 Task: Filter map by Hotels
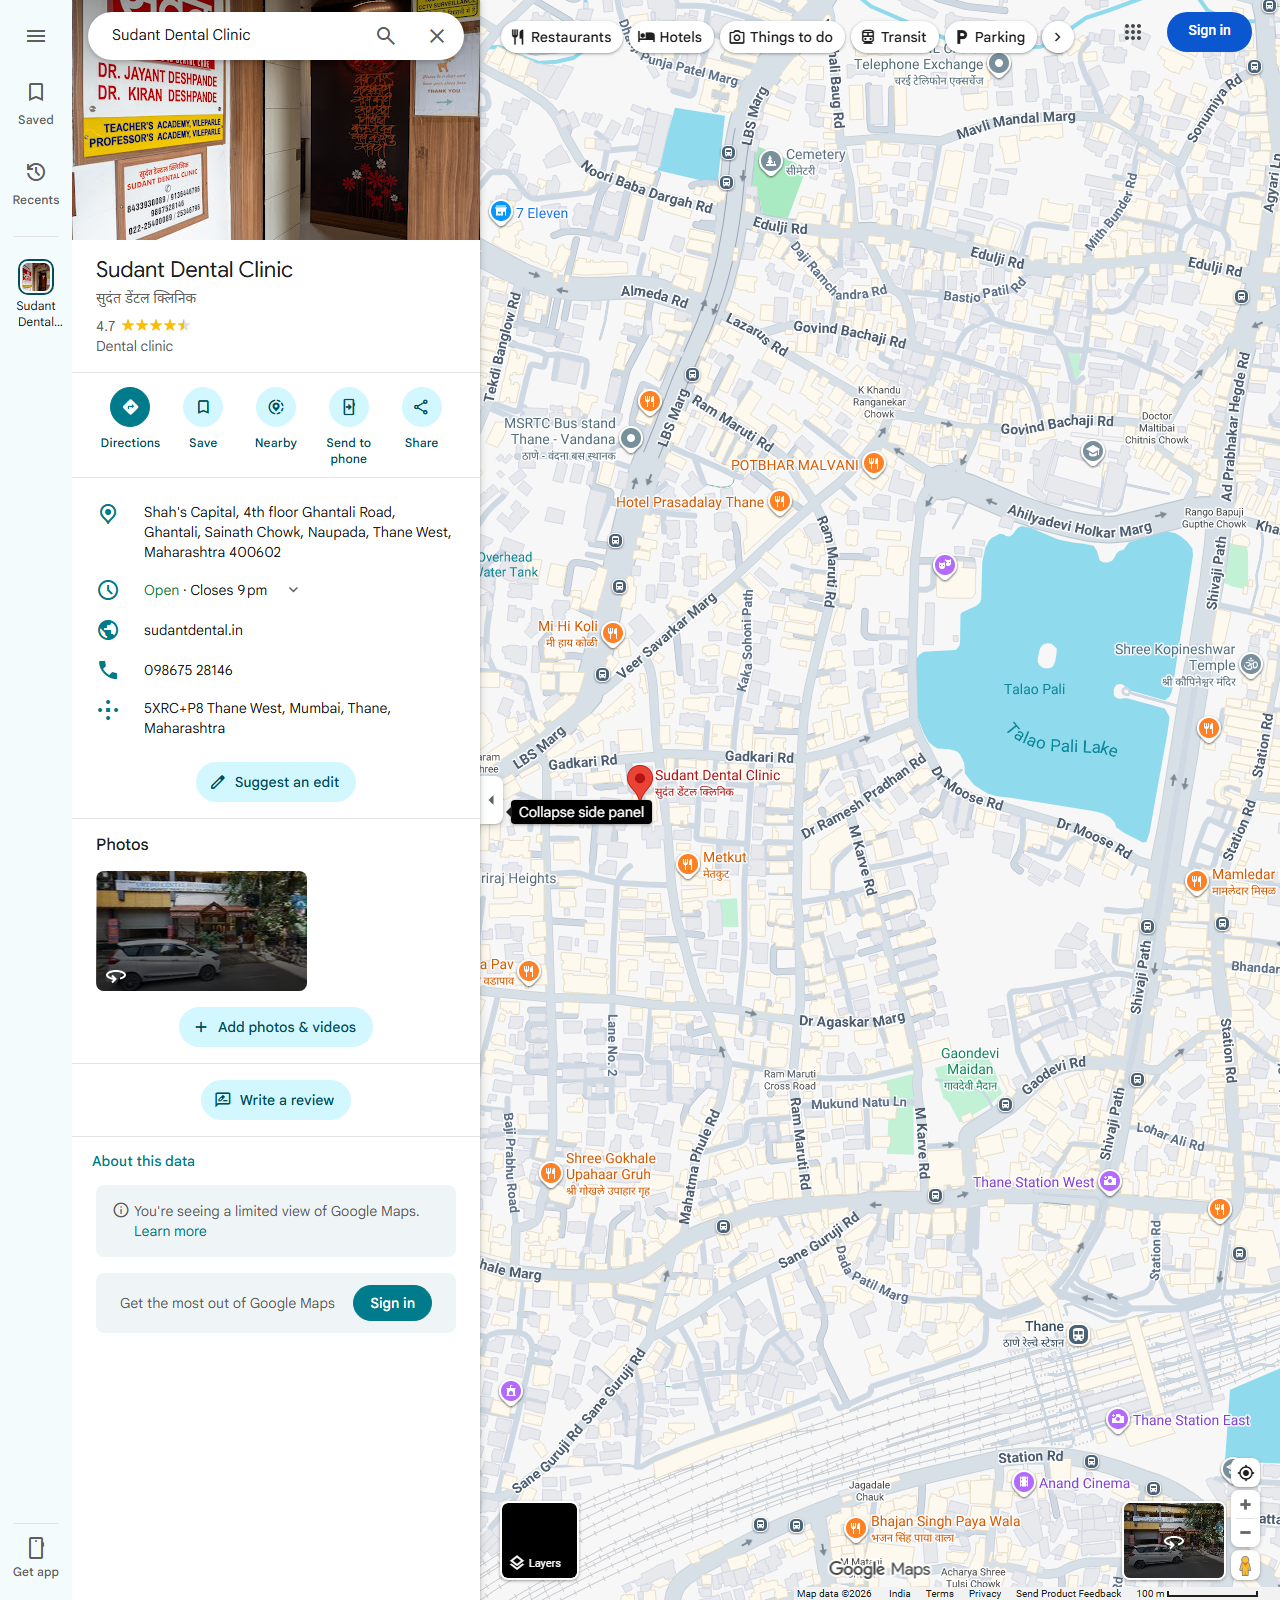tap(670, 37)
